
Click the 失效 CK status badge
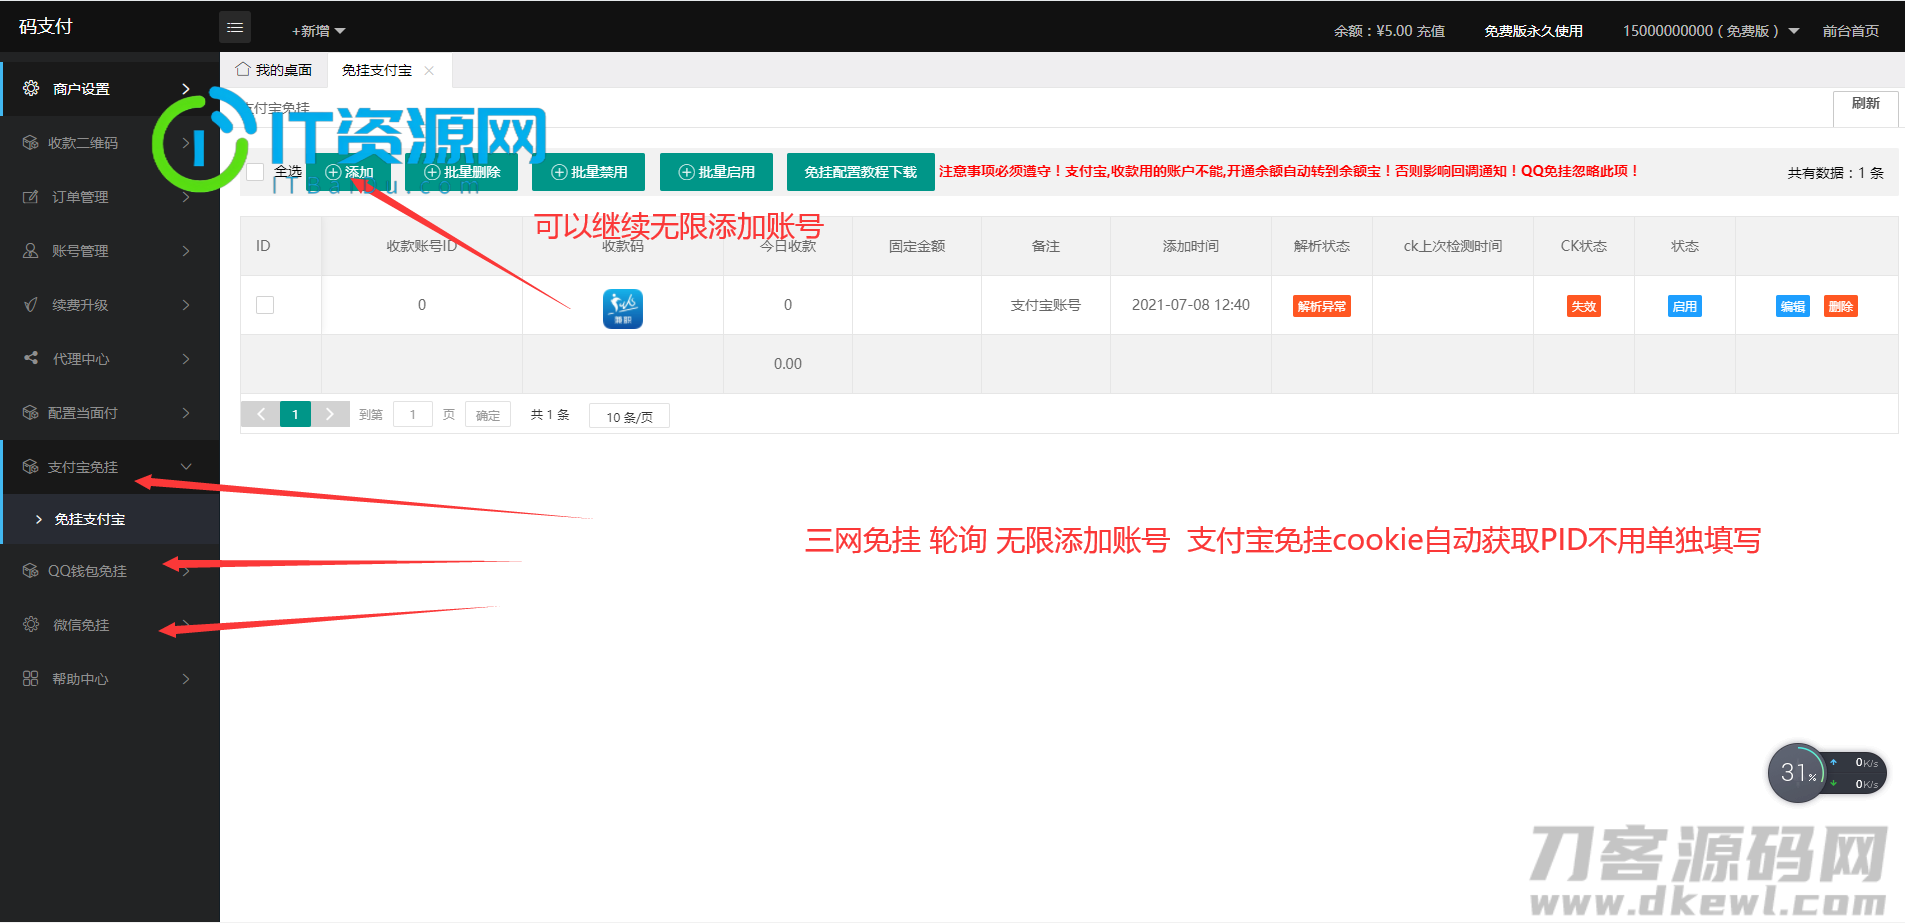1583,307
